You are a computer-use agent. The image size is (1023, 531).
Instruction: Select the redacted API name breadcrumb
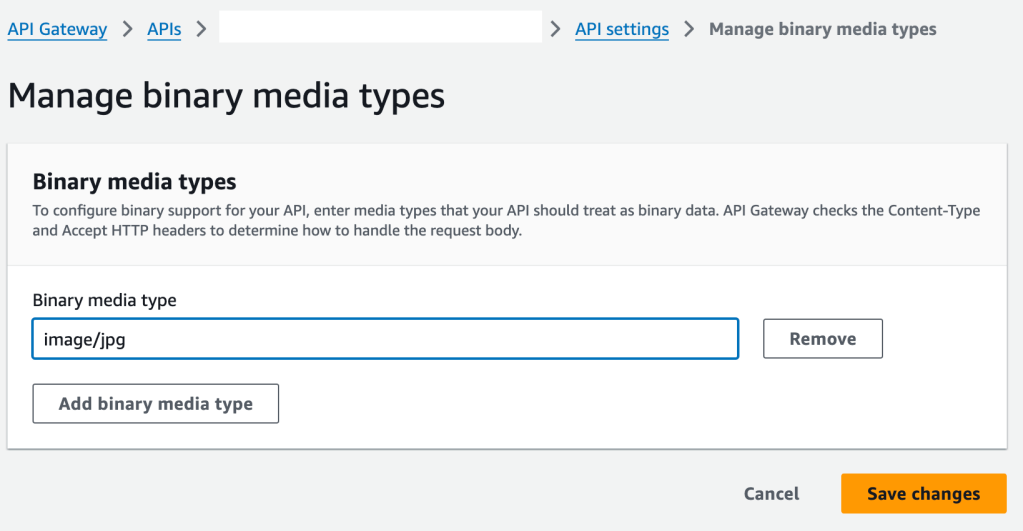pyautogui.click(x=380, y=27)
